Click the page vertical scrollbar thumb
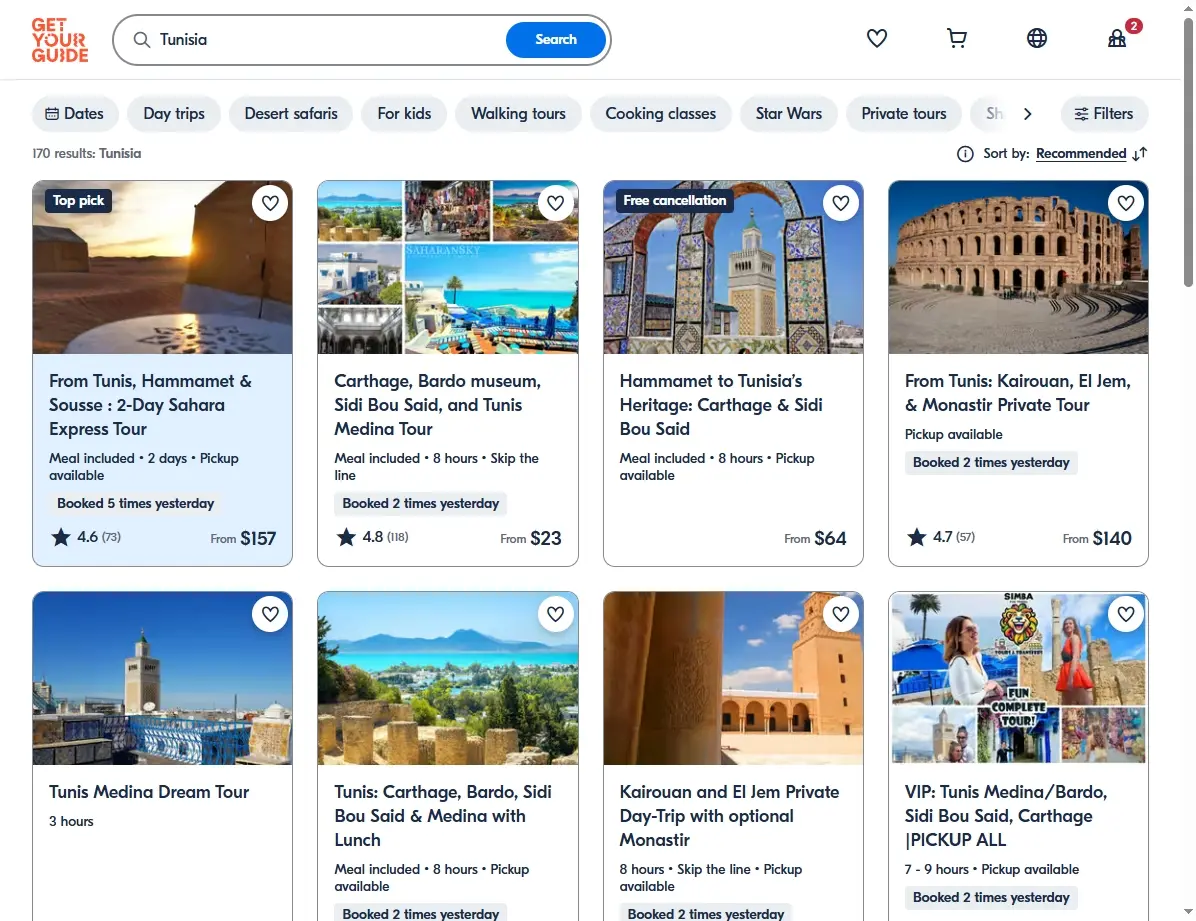This screenshot has width=1196, height=921. click(1188, 153)
